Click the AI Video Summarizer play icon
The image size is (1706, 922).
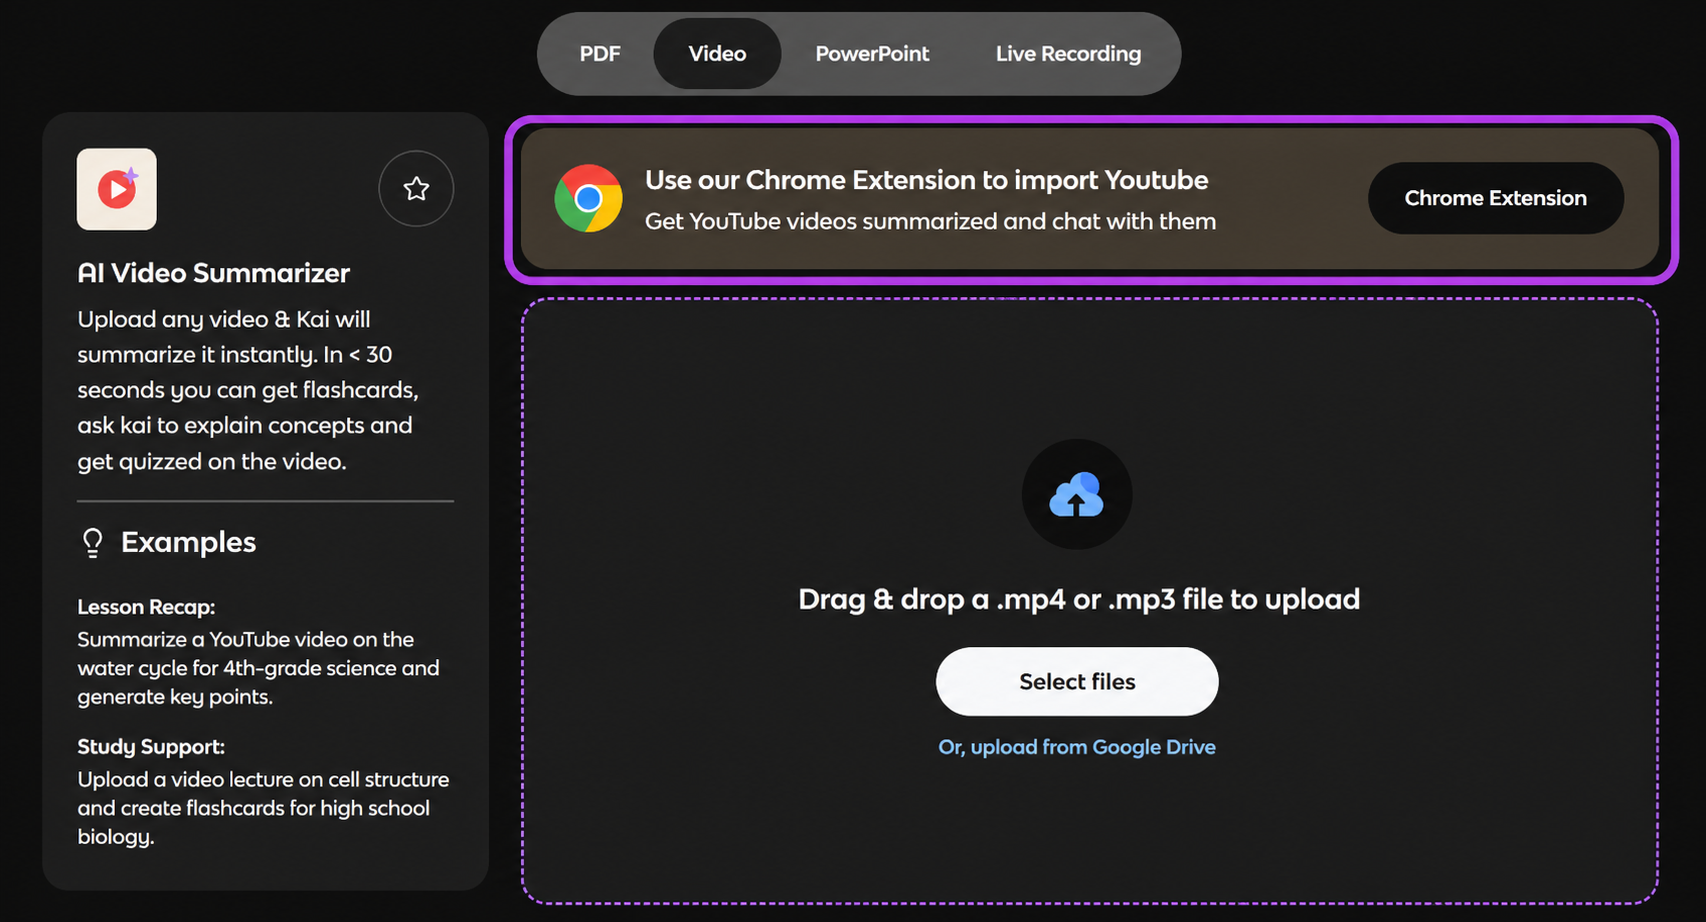tap(117, 189)
